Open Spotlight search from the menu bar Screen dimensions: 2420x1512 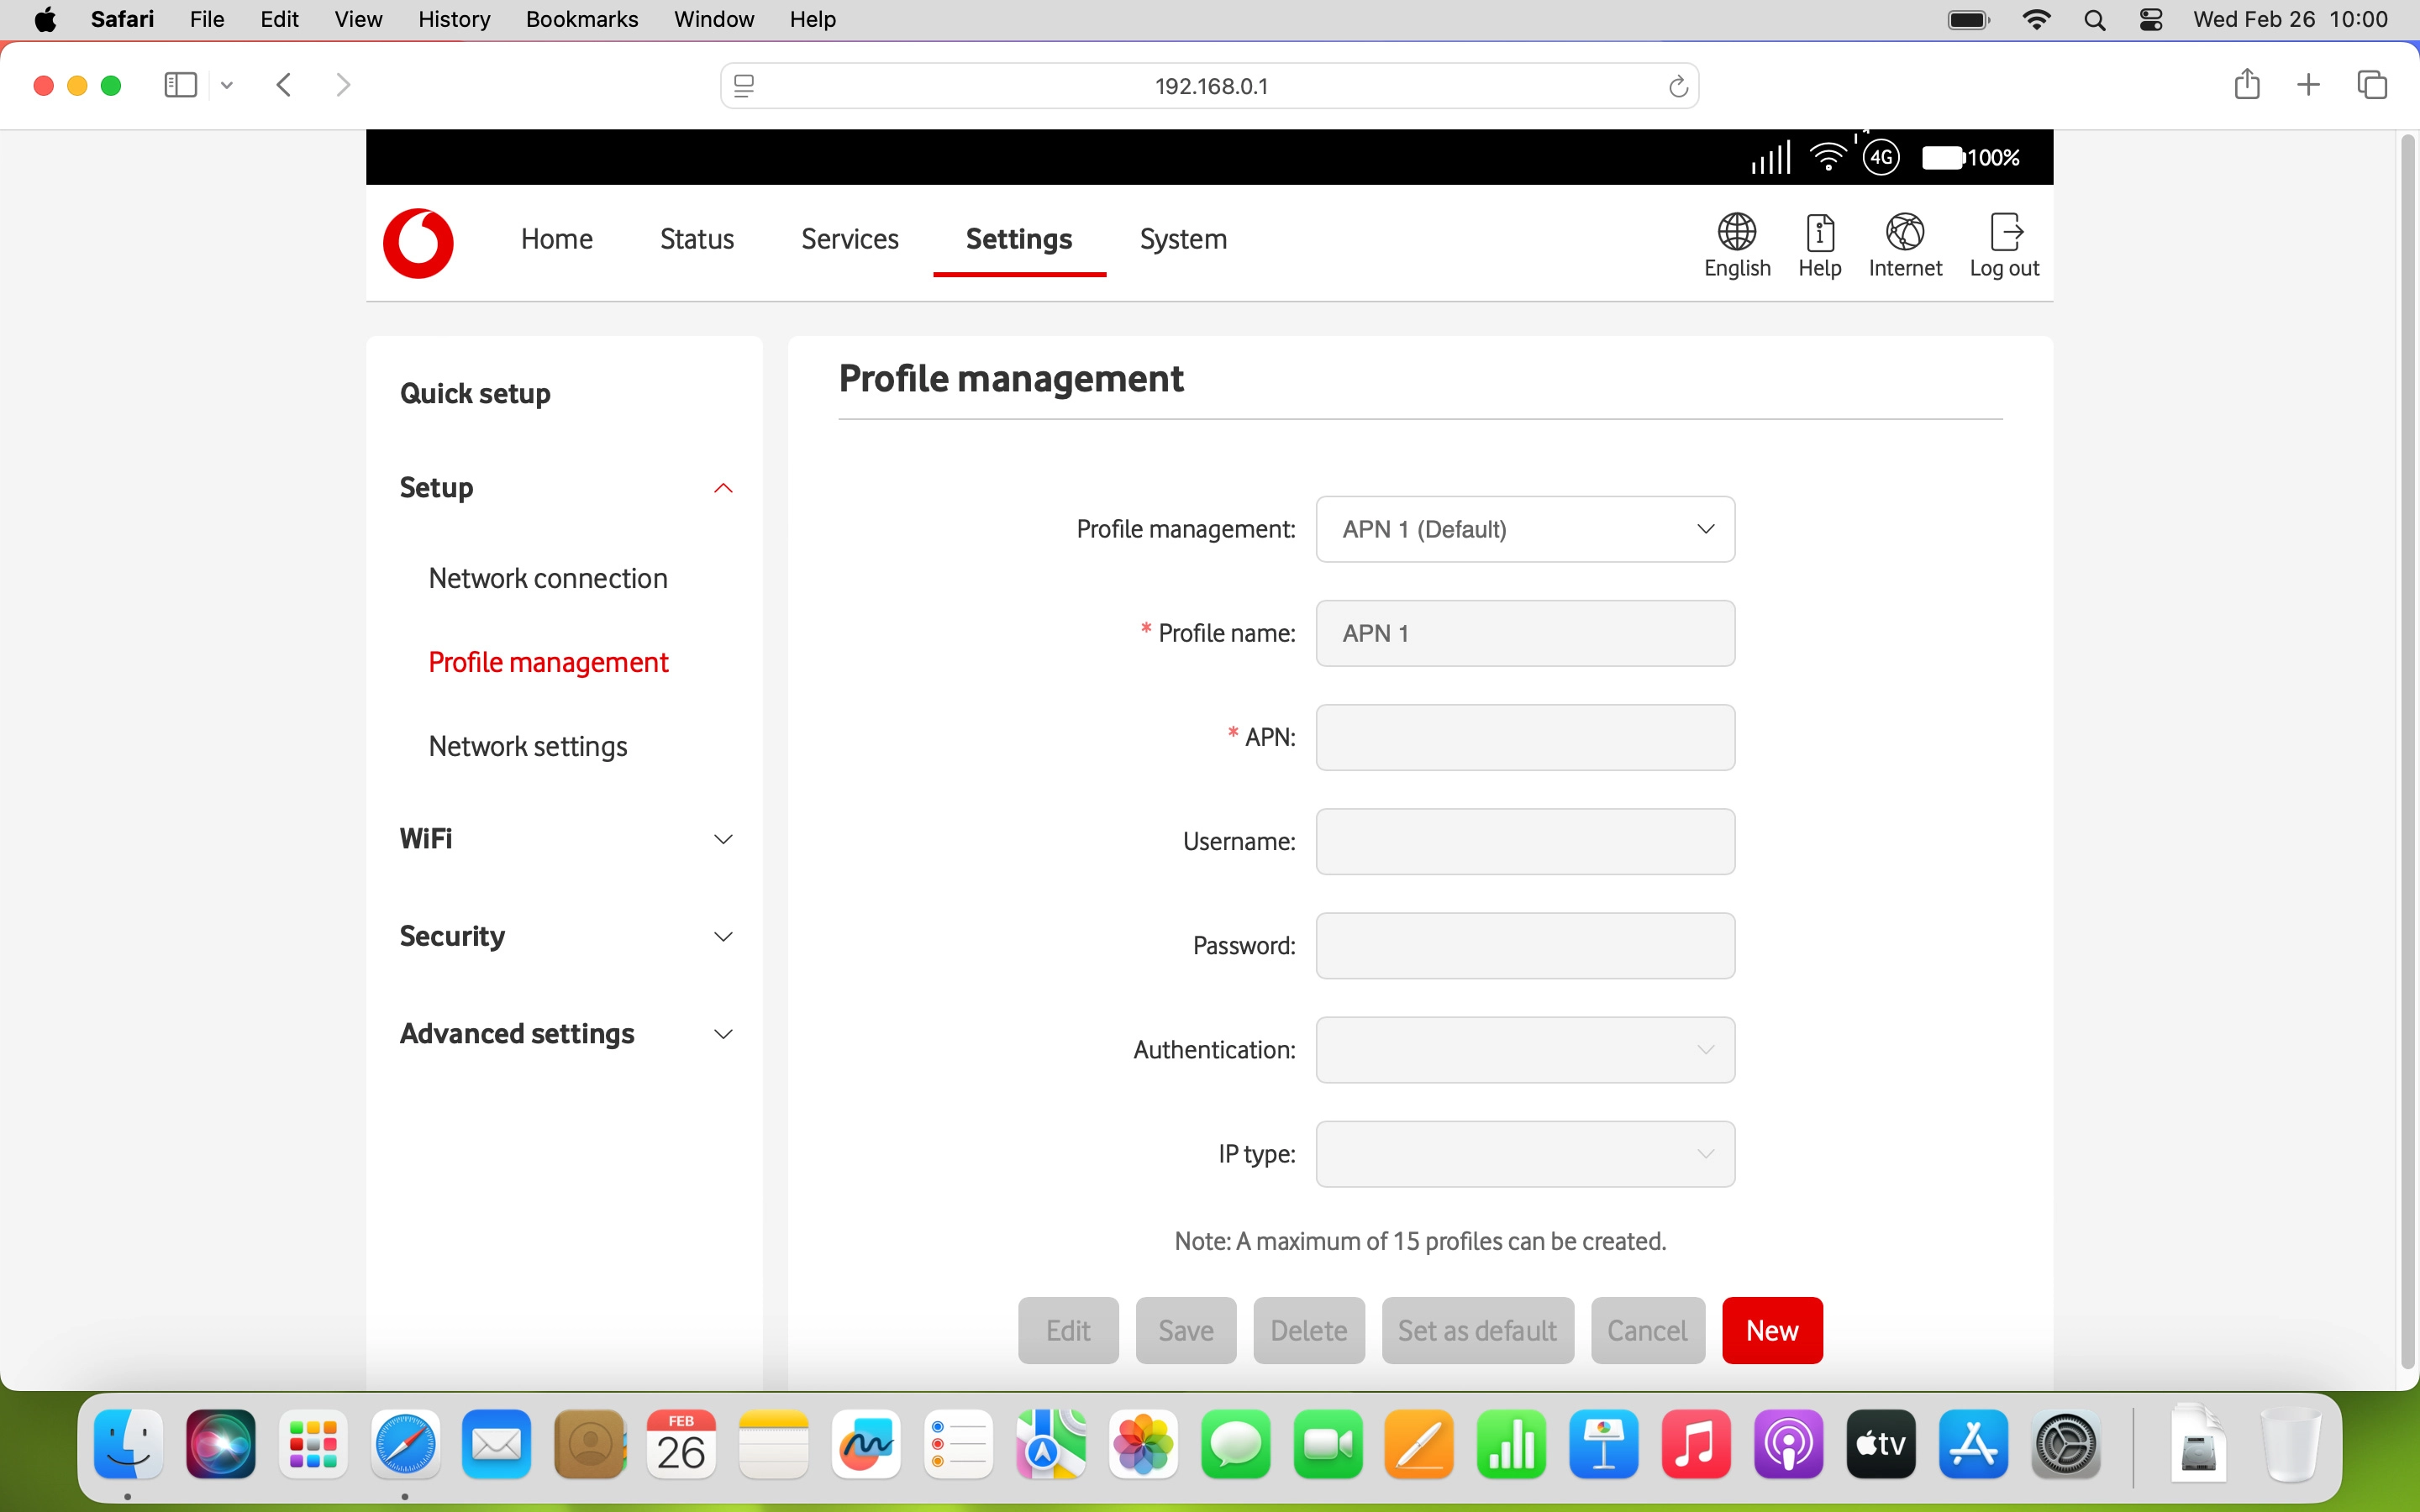(x=2096, y=19)
